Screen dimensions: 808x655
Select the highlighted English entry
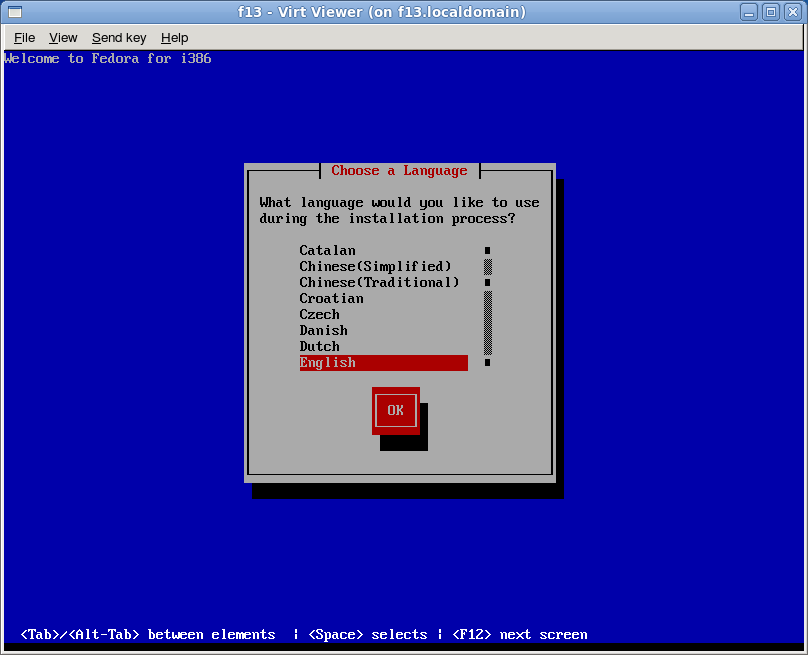point(383,363)
